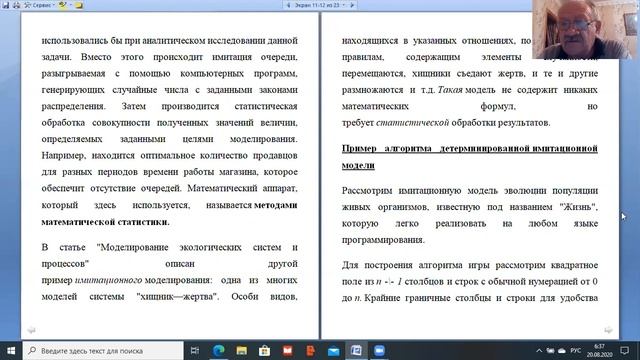This screenshot has width=640, height=360.
Task: Turn forward with the right page arrow
Action: coord(608,330)
